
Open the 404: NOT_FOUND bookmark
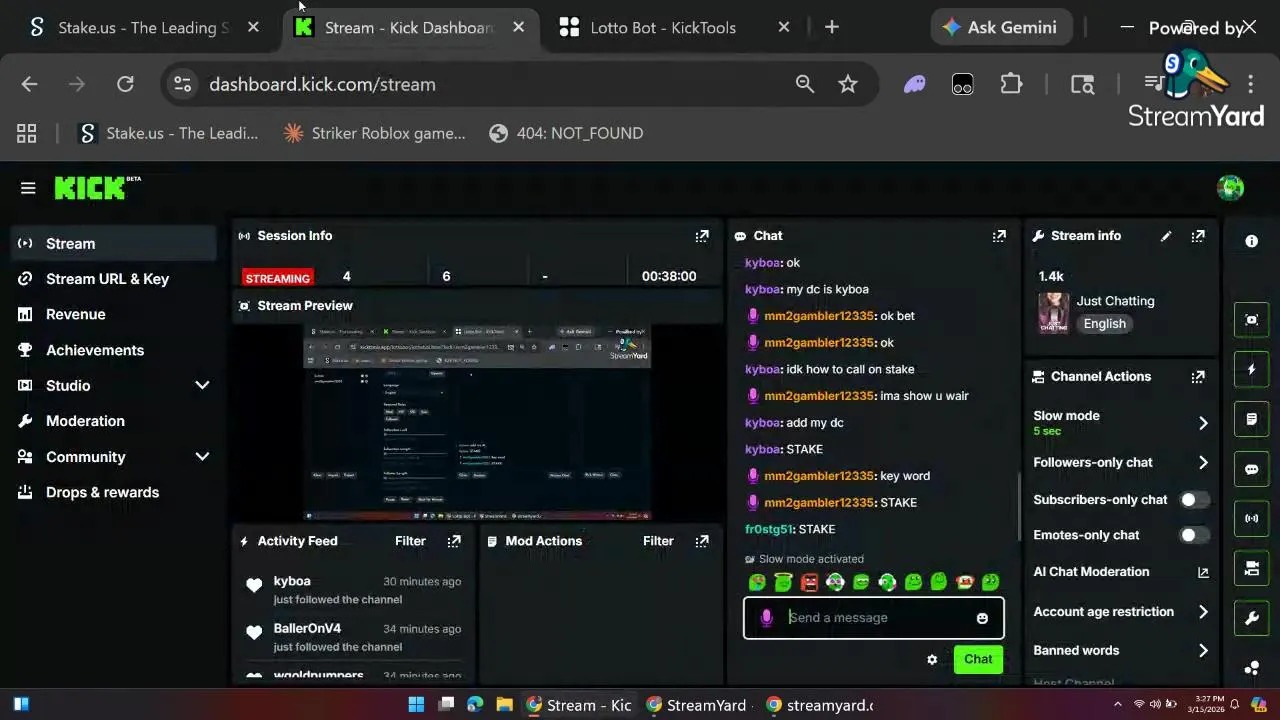coord(566,133)
